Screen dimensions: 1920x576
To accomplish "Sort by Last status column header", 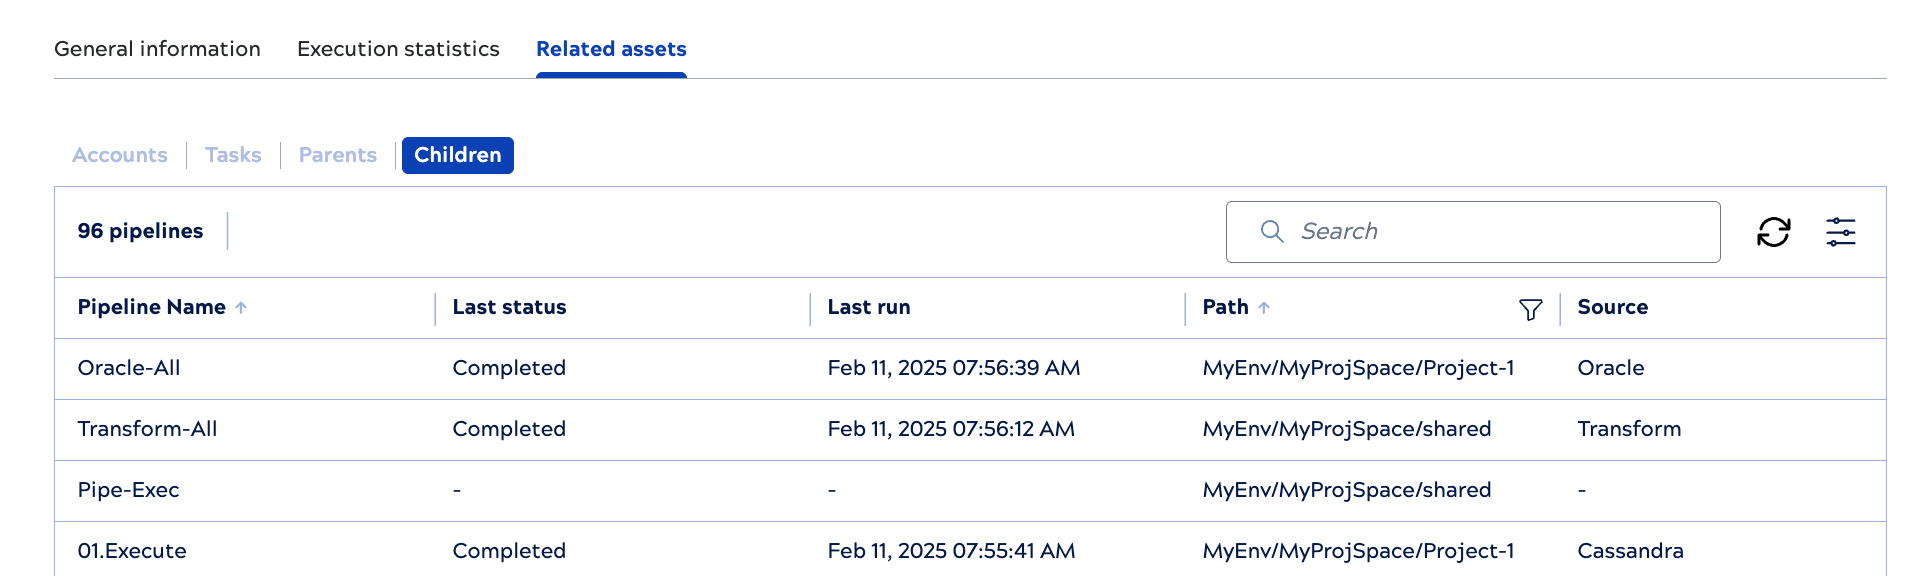I will pyautogui.click(x=509, y=307).
